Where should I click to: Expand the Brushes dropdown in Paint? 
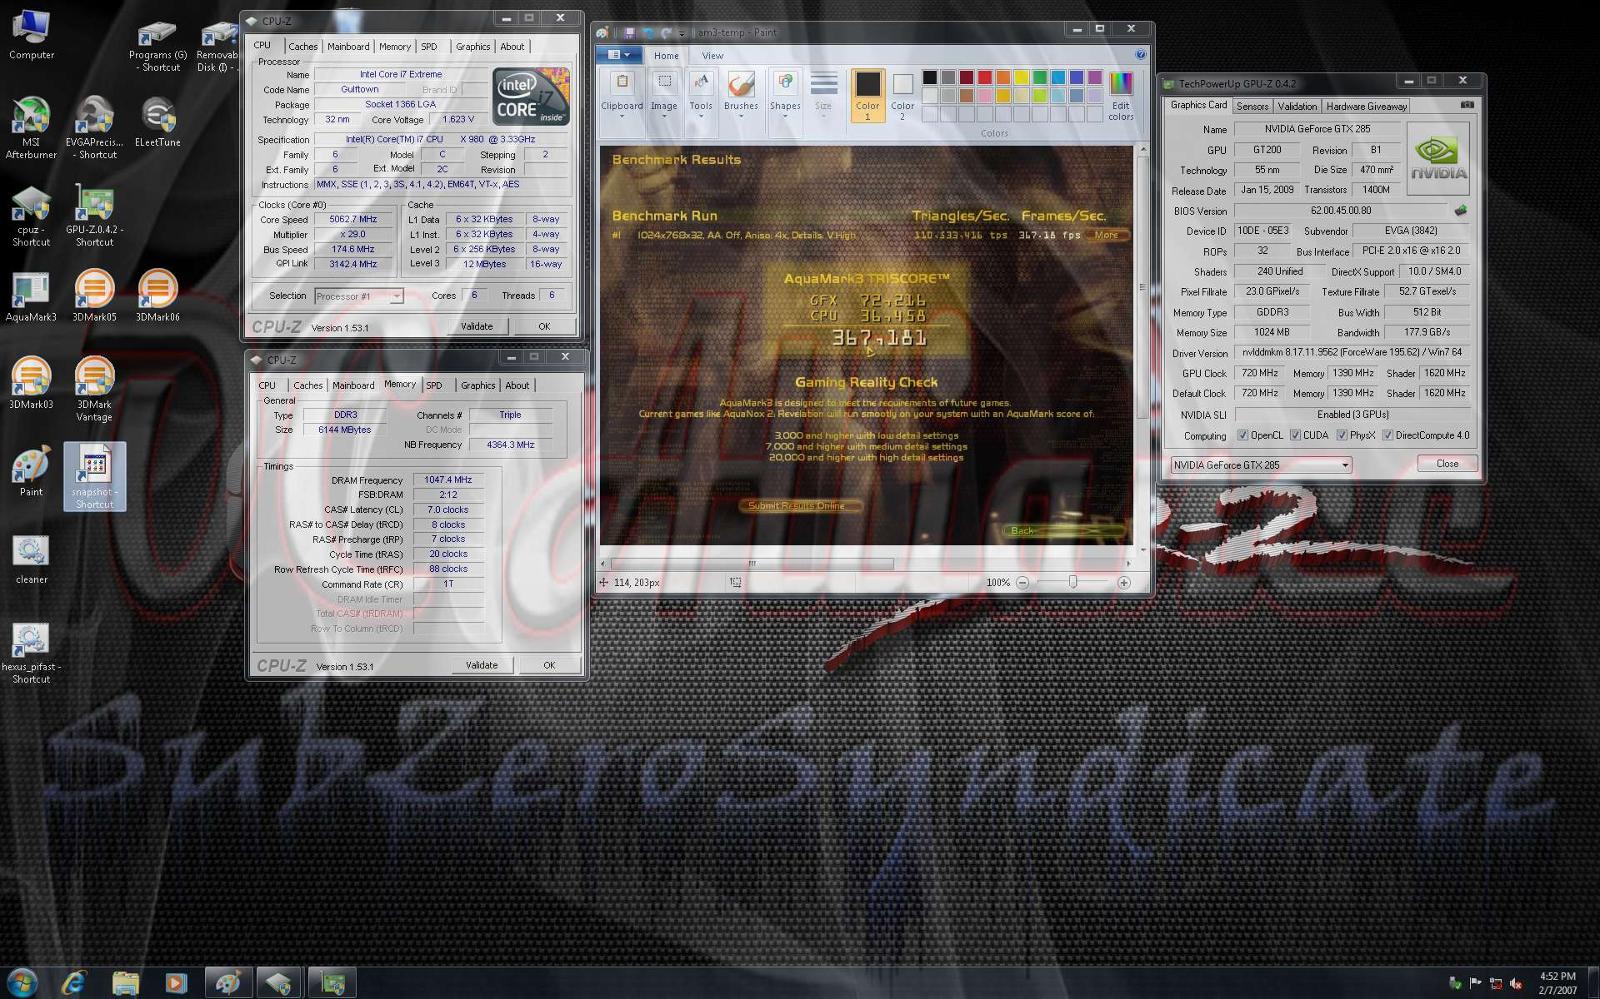tap(741, 96)
